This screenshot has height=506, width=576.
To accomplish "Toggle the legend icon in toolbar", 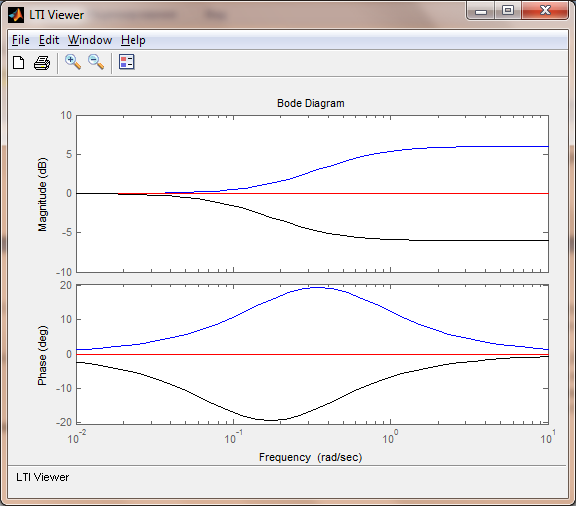I will [127, 62].
